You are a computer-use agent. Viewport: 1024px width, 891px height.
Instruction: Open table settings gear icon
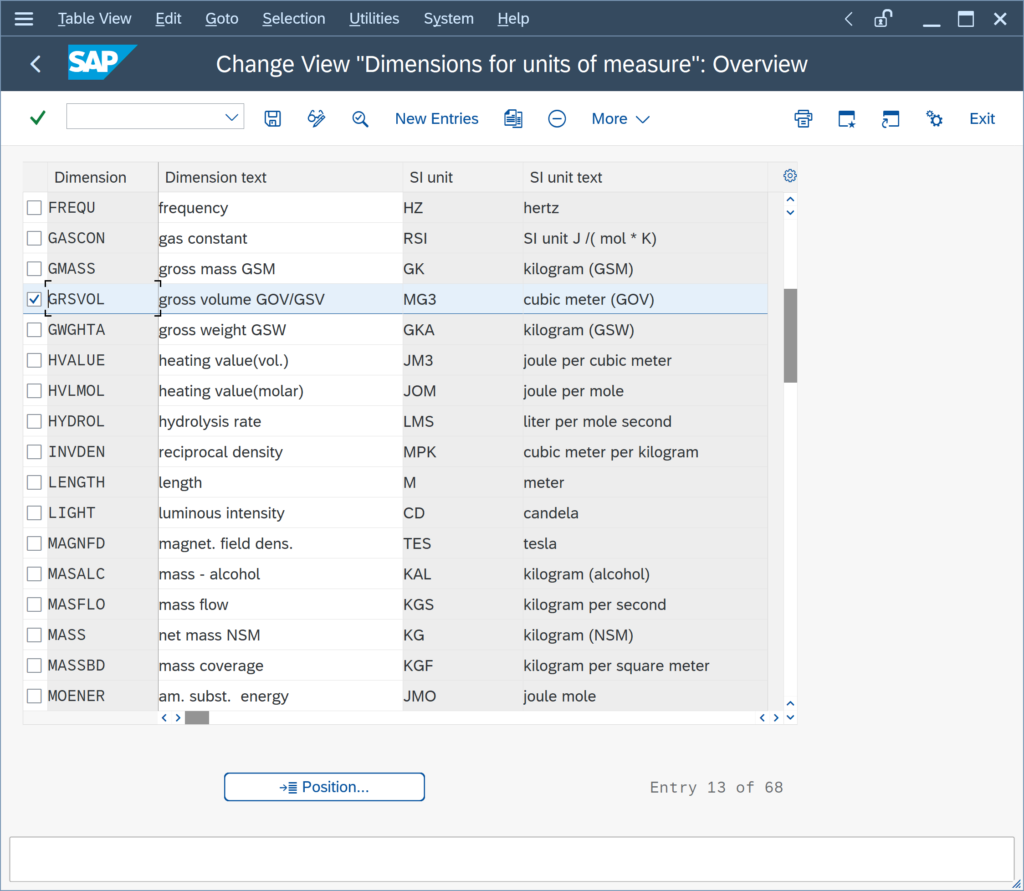790,176
